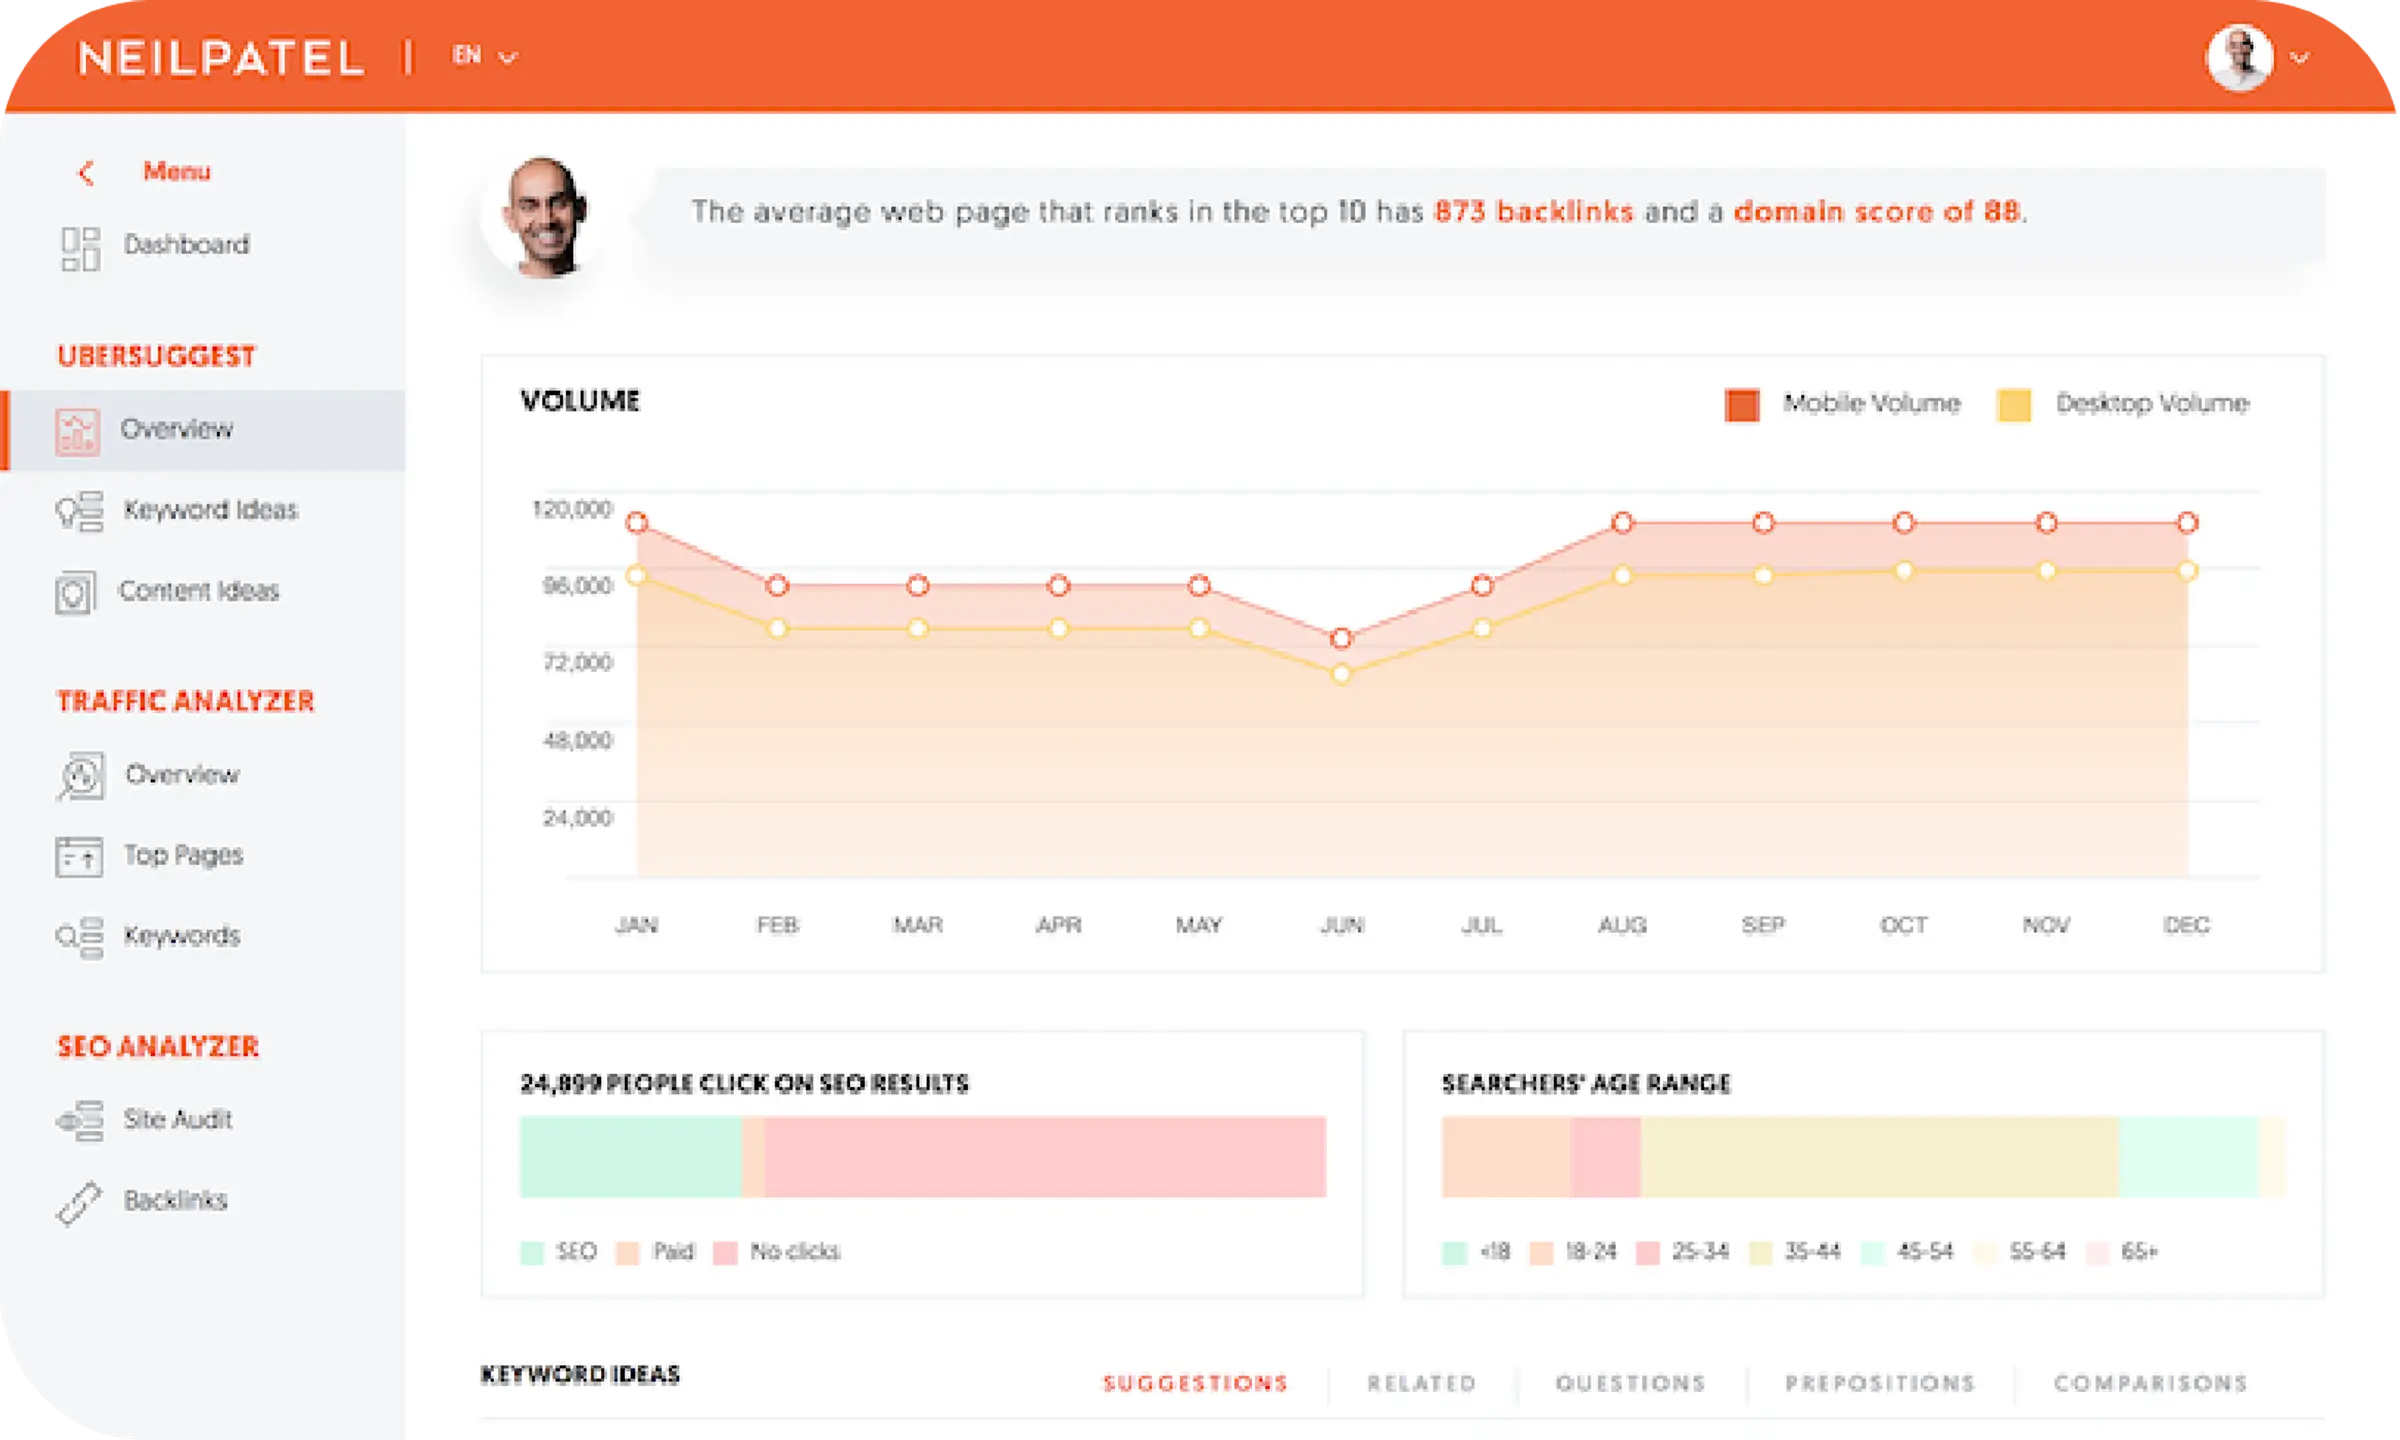
Task: Toggle the Desktop Volume legend swatch
Action: [2013, 405]
